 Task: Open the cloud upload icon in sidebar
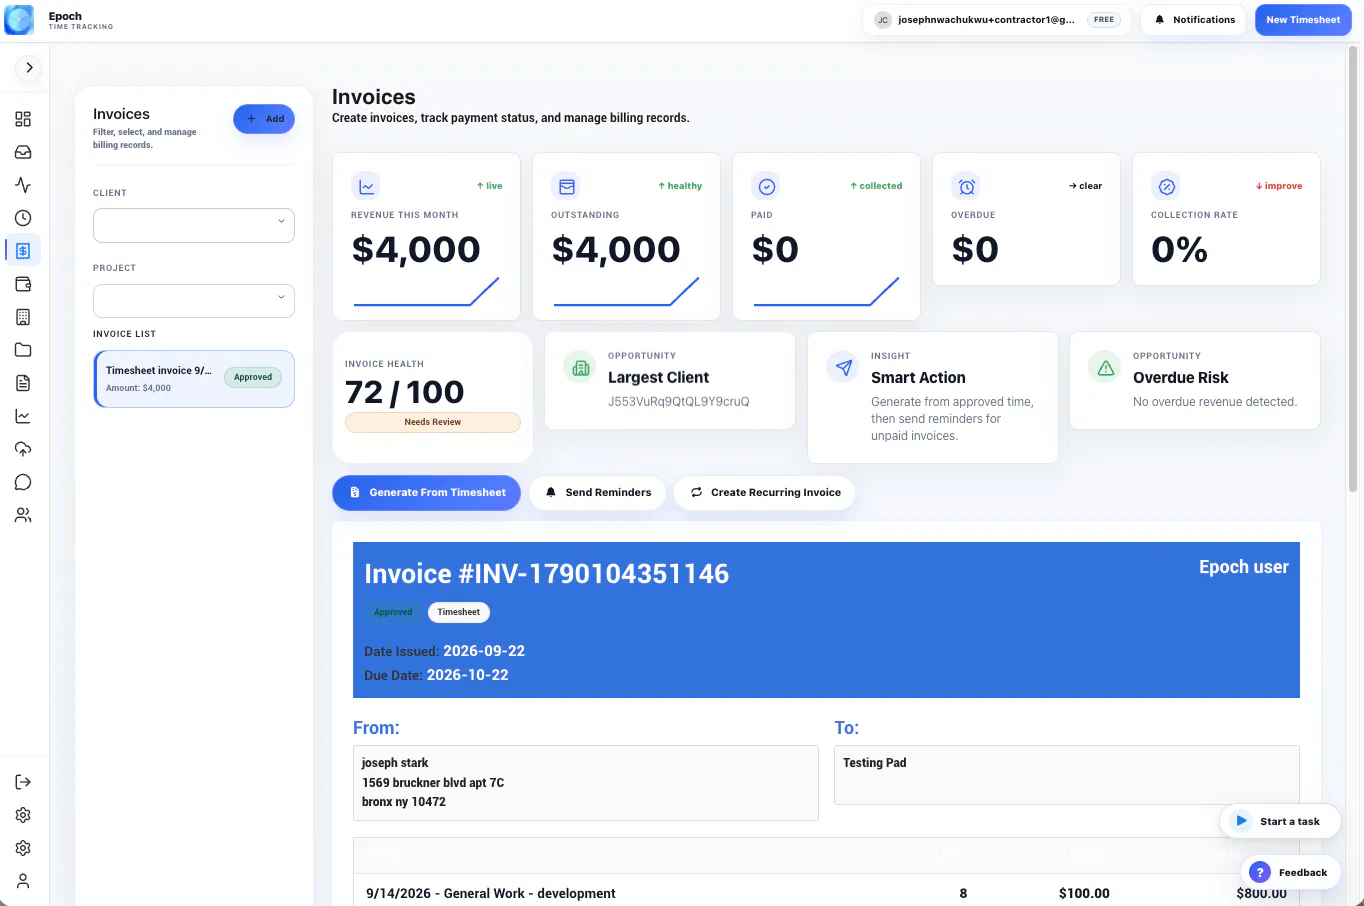pos(23,449)
